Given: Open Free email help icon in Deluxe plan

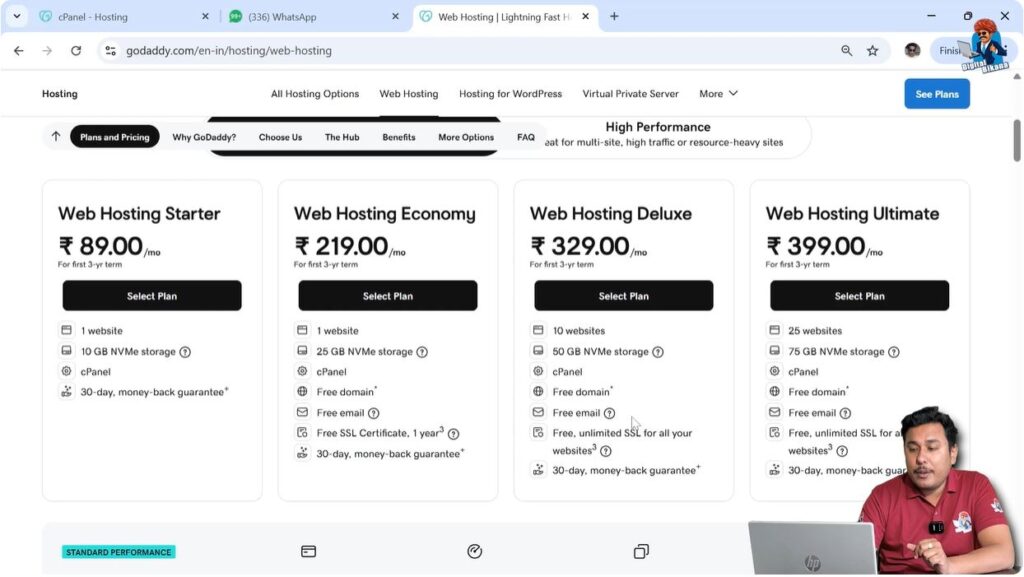Looking at the screenshot, I should [609, 413].
